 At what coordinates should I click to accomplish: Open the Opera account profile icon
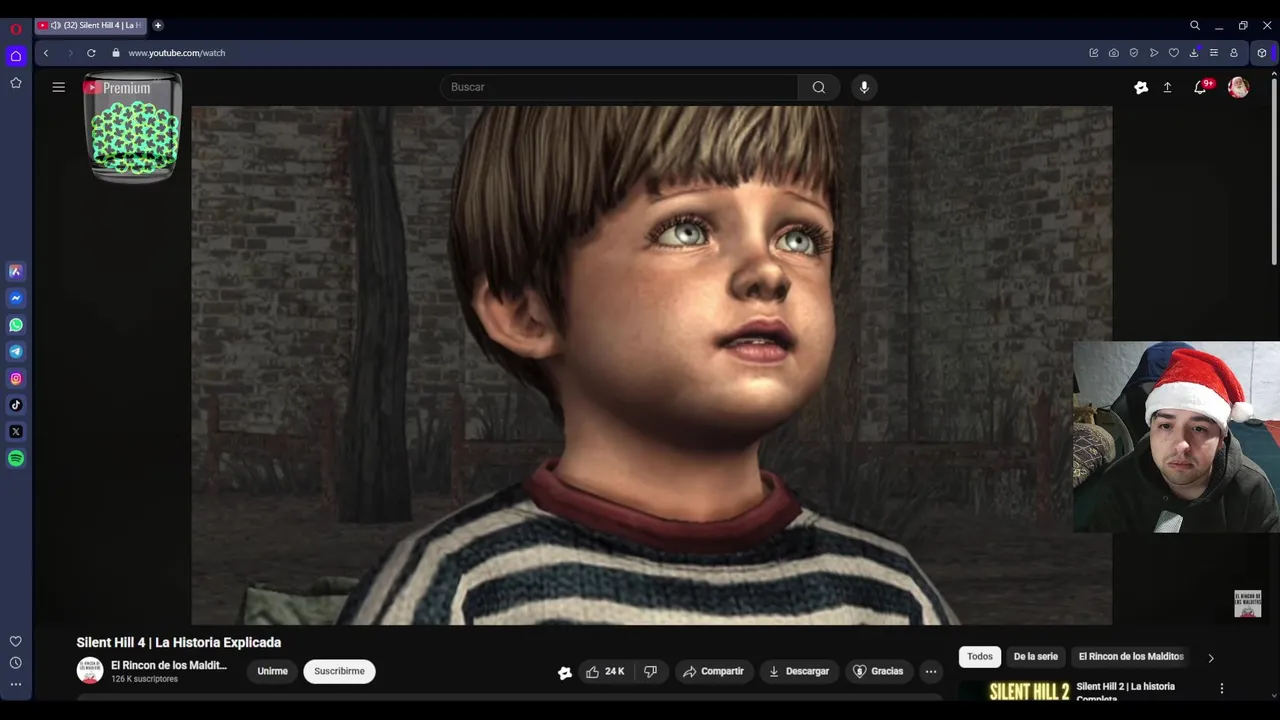1234,53
